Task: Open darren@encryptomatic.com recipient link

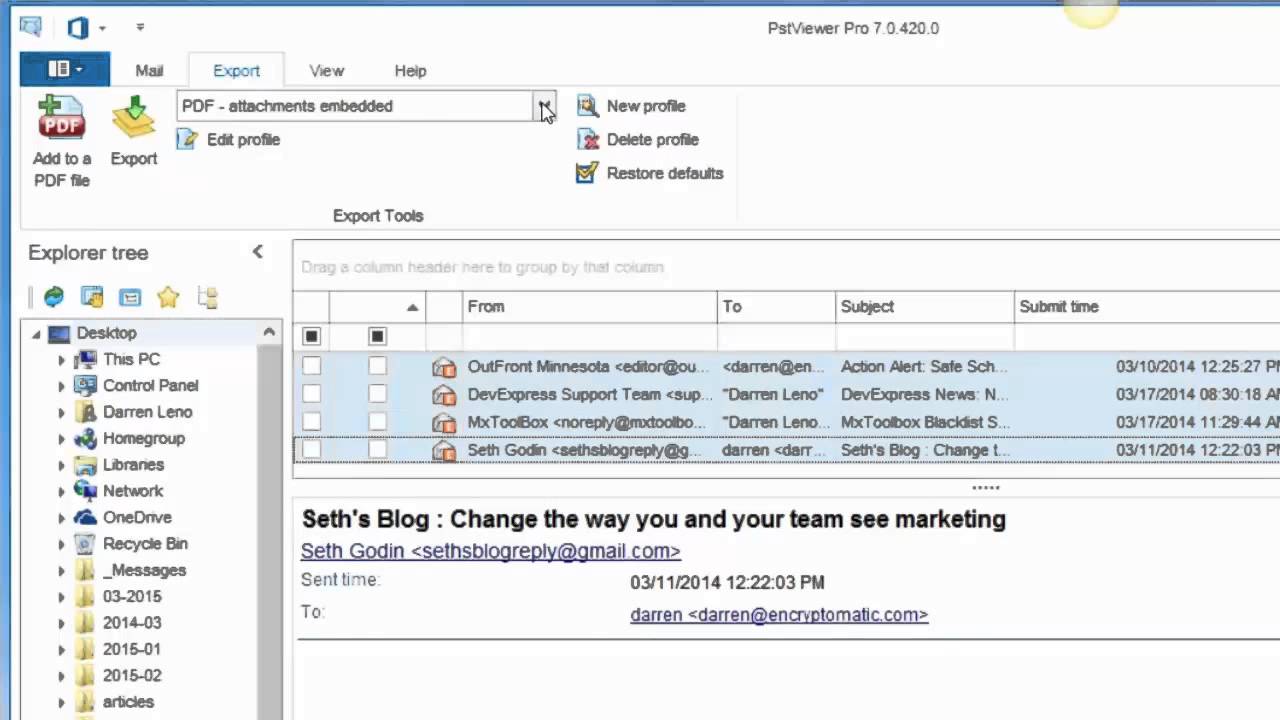Action: coord(779,615)
